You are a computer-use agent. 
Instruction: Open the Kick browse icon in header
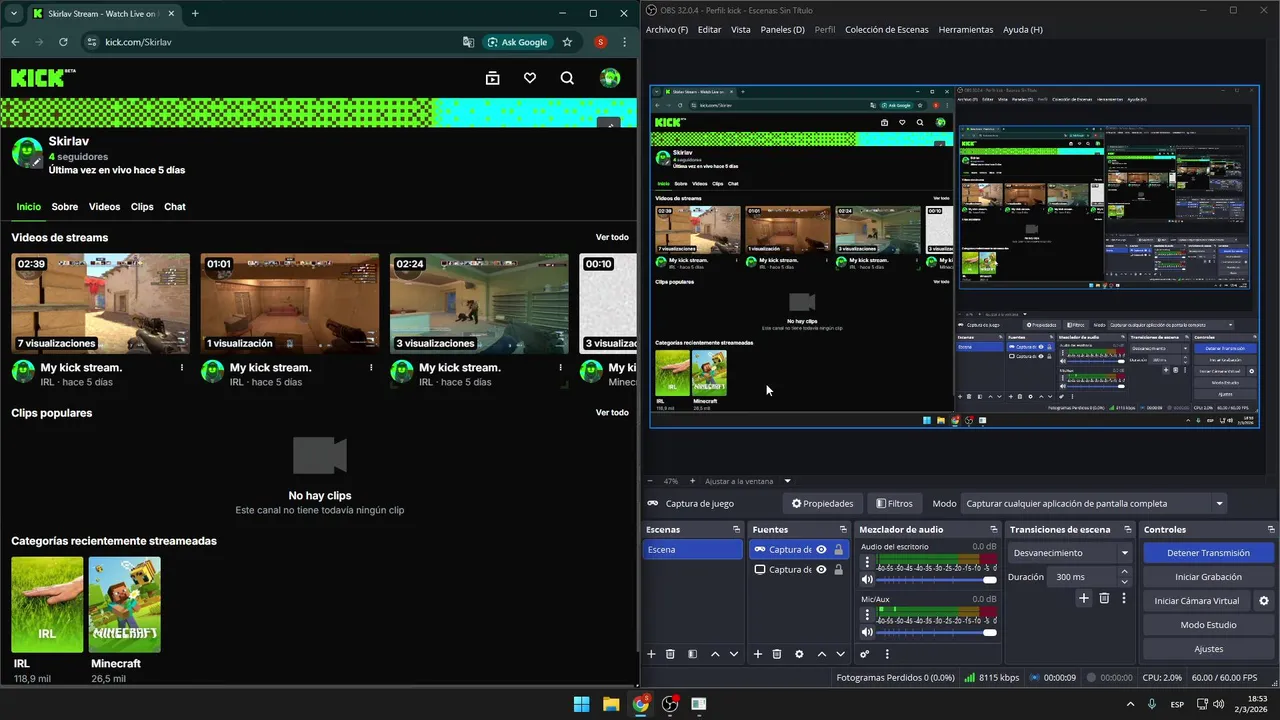click(x=492, y=78)
